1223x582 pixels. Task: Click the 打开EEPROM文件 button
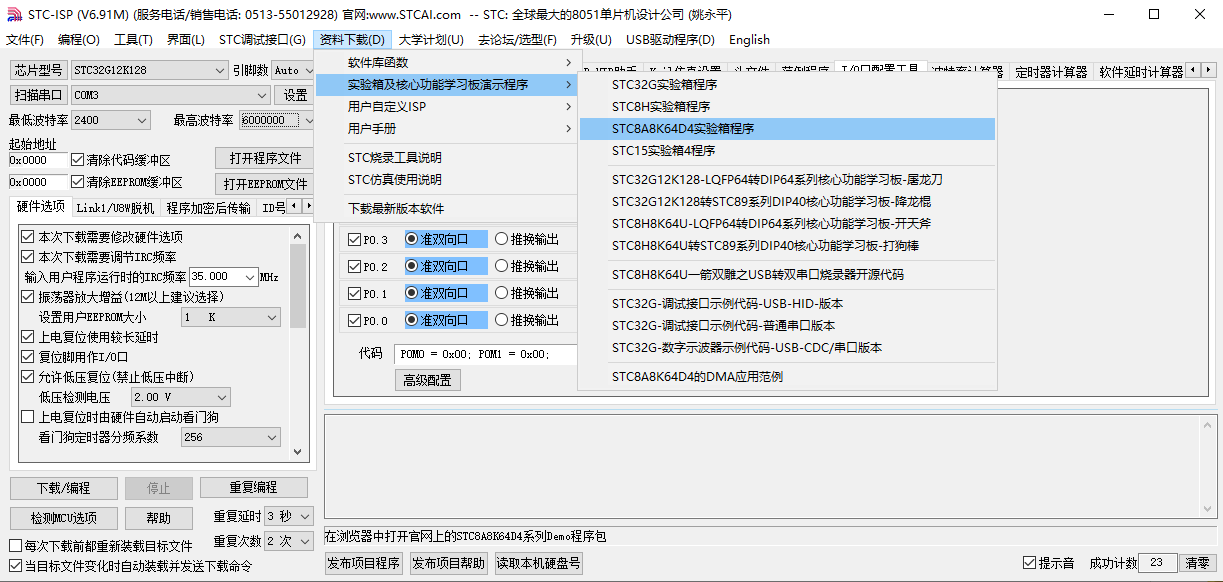(265, 184)
